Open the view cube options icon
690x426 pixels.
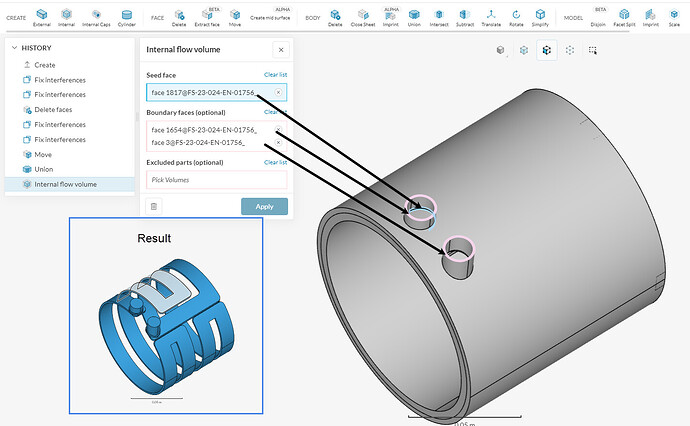501,50
